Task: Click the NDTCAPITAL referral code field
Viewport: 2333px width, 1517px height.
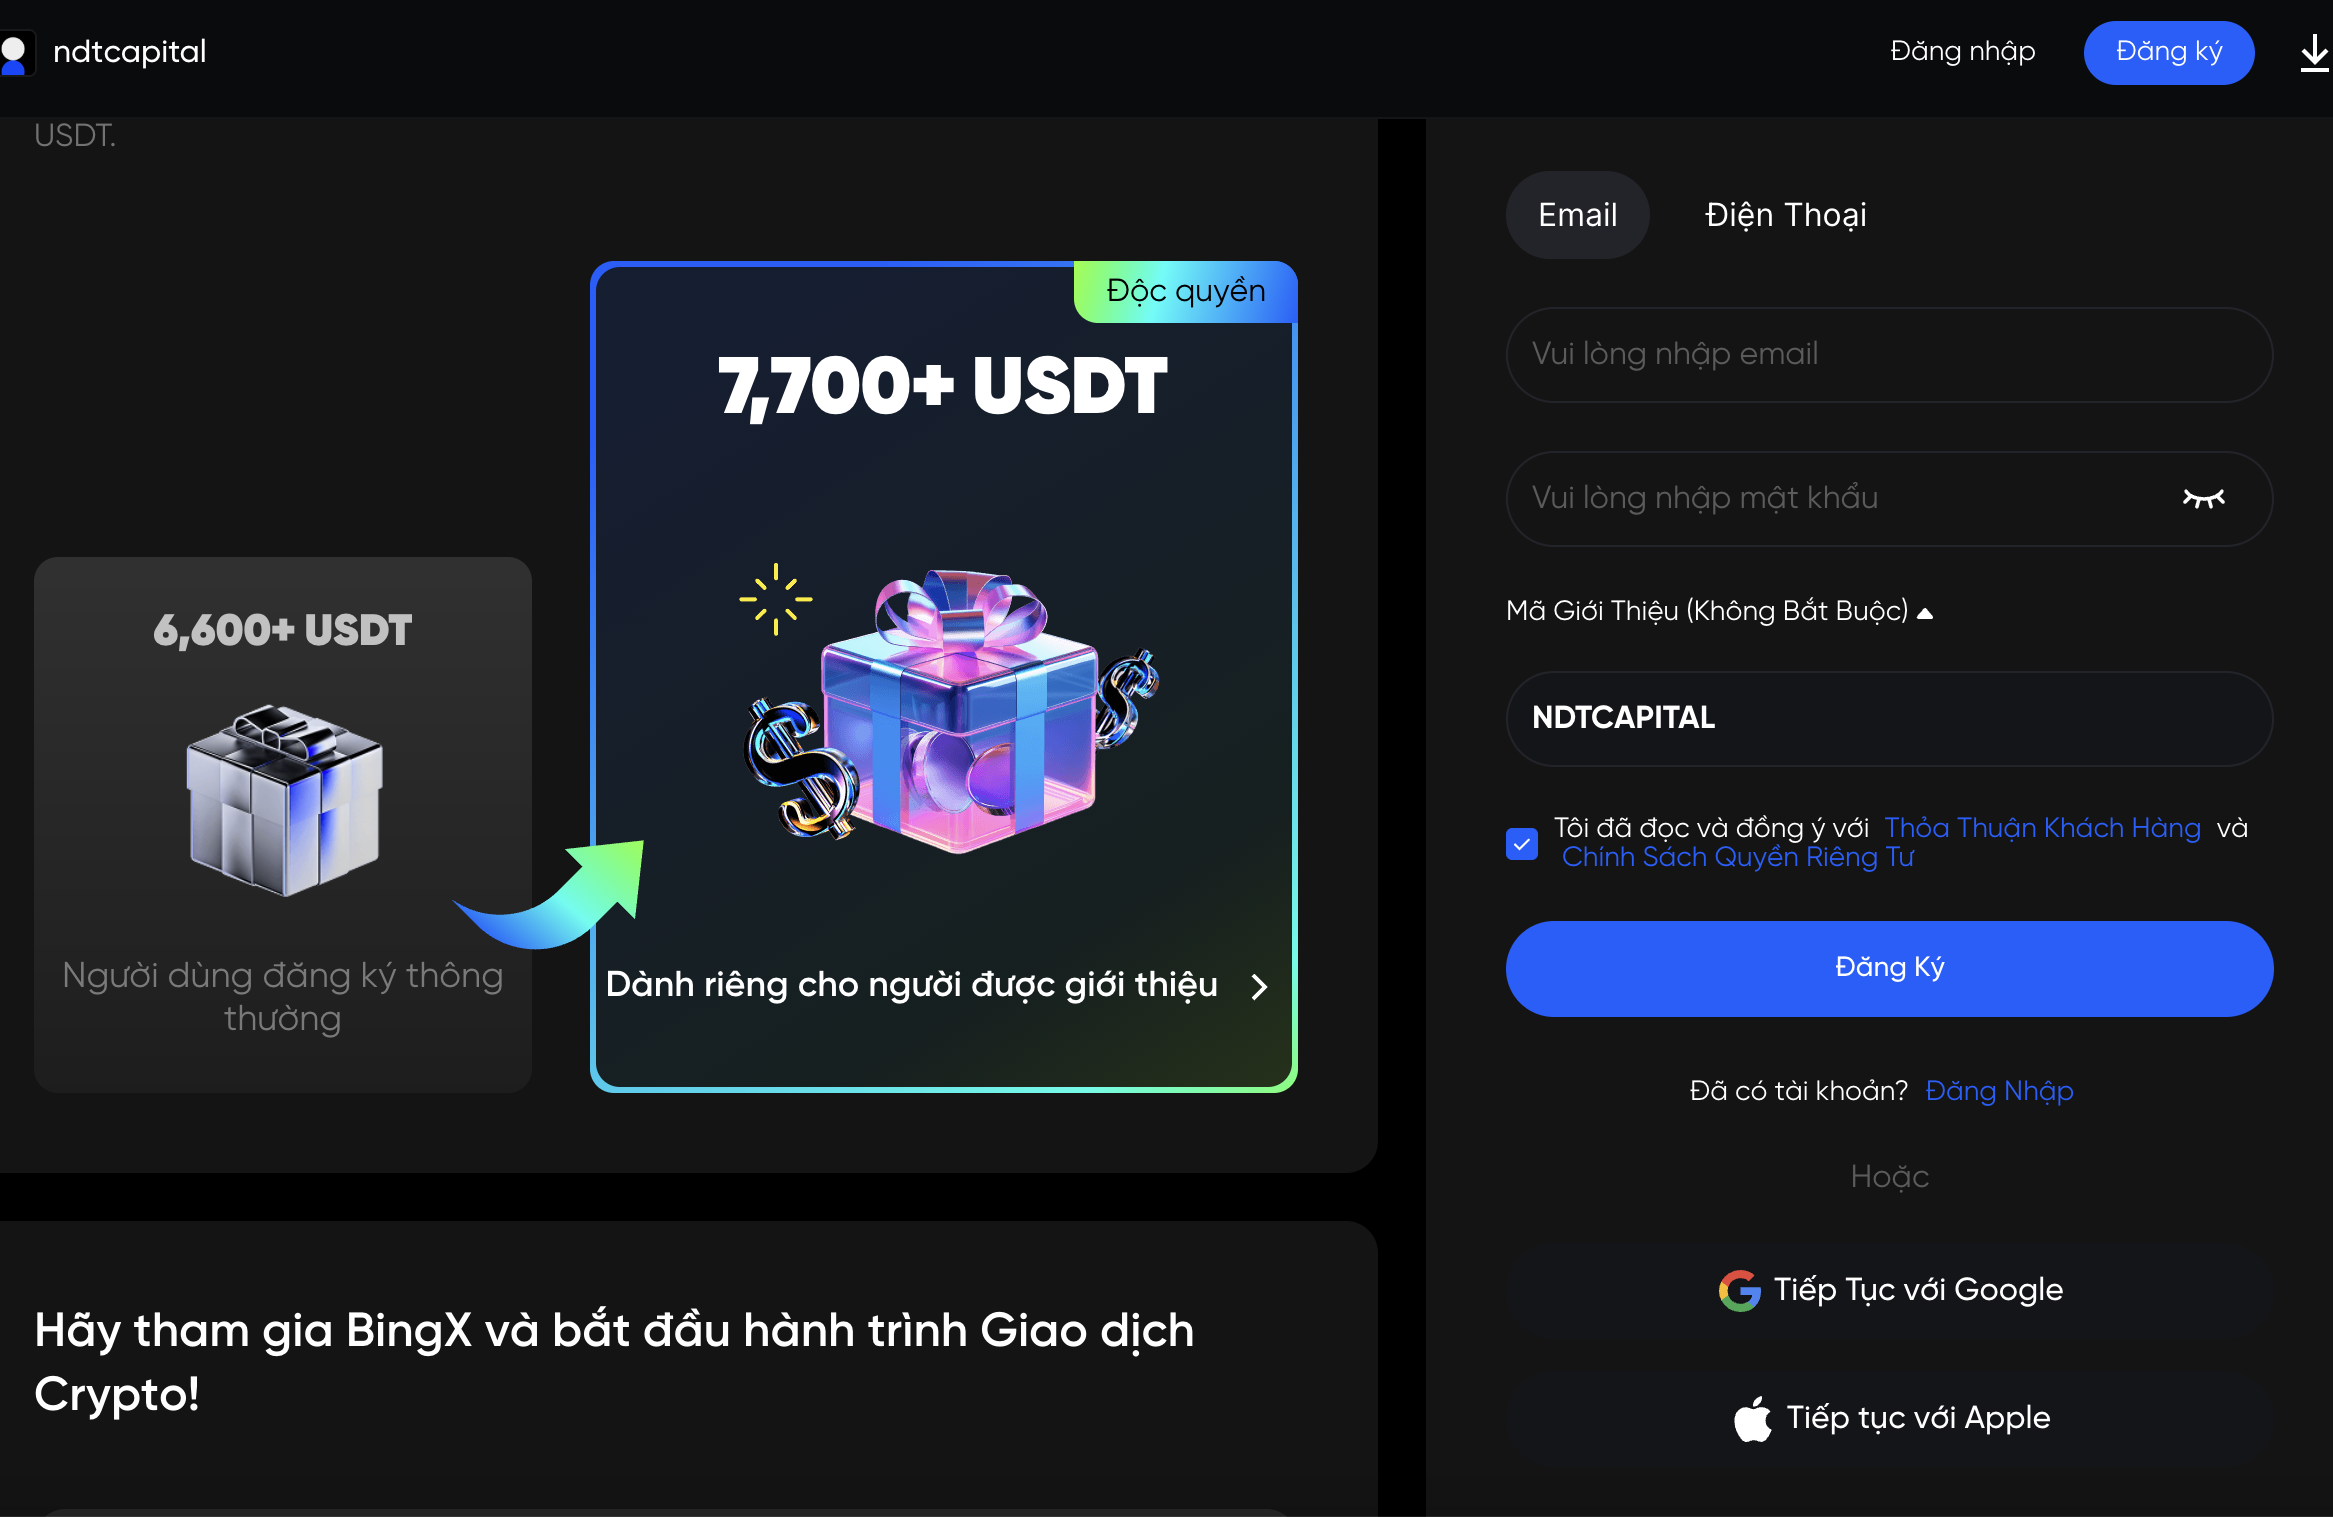Action: tap(1889, 719)
